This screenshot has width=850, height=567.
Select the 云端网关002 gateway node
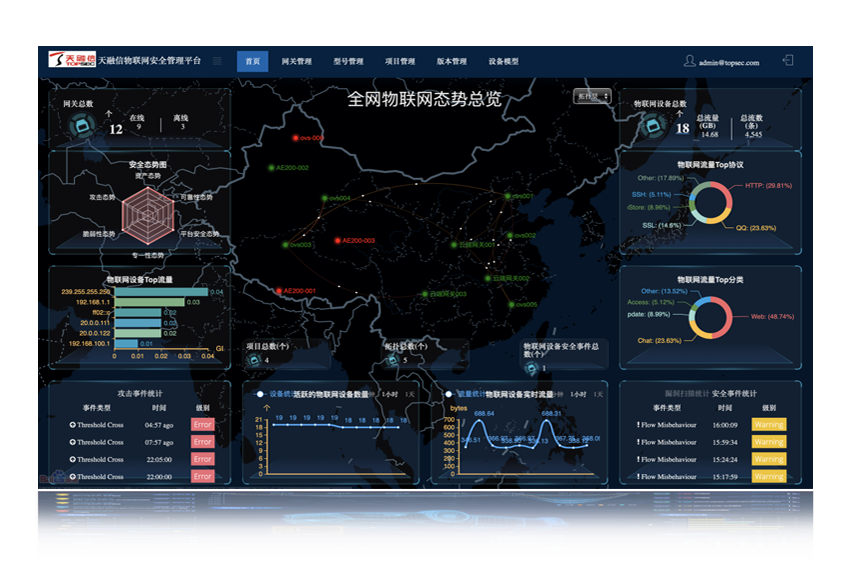pos(488,278)
